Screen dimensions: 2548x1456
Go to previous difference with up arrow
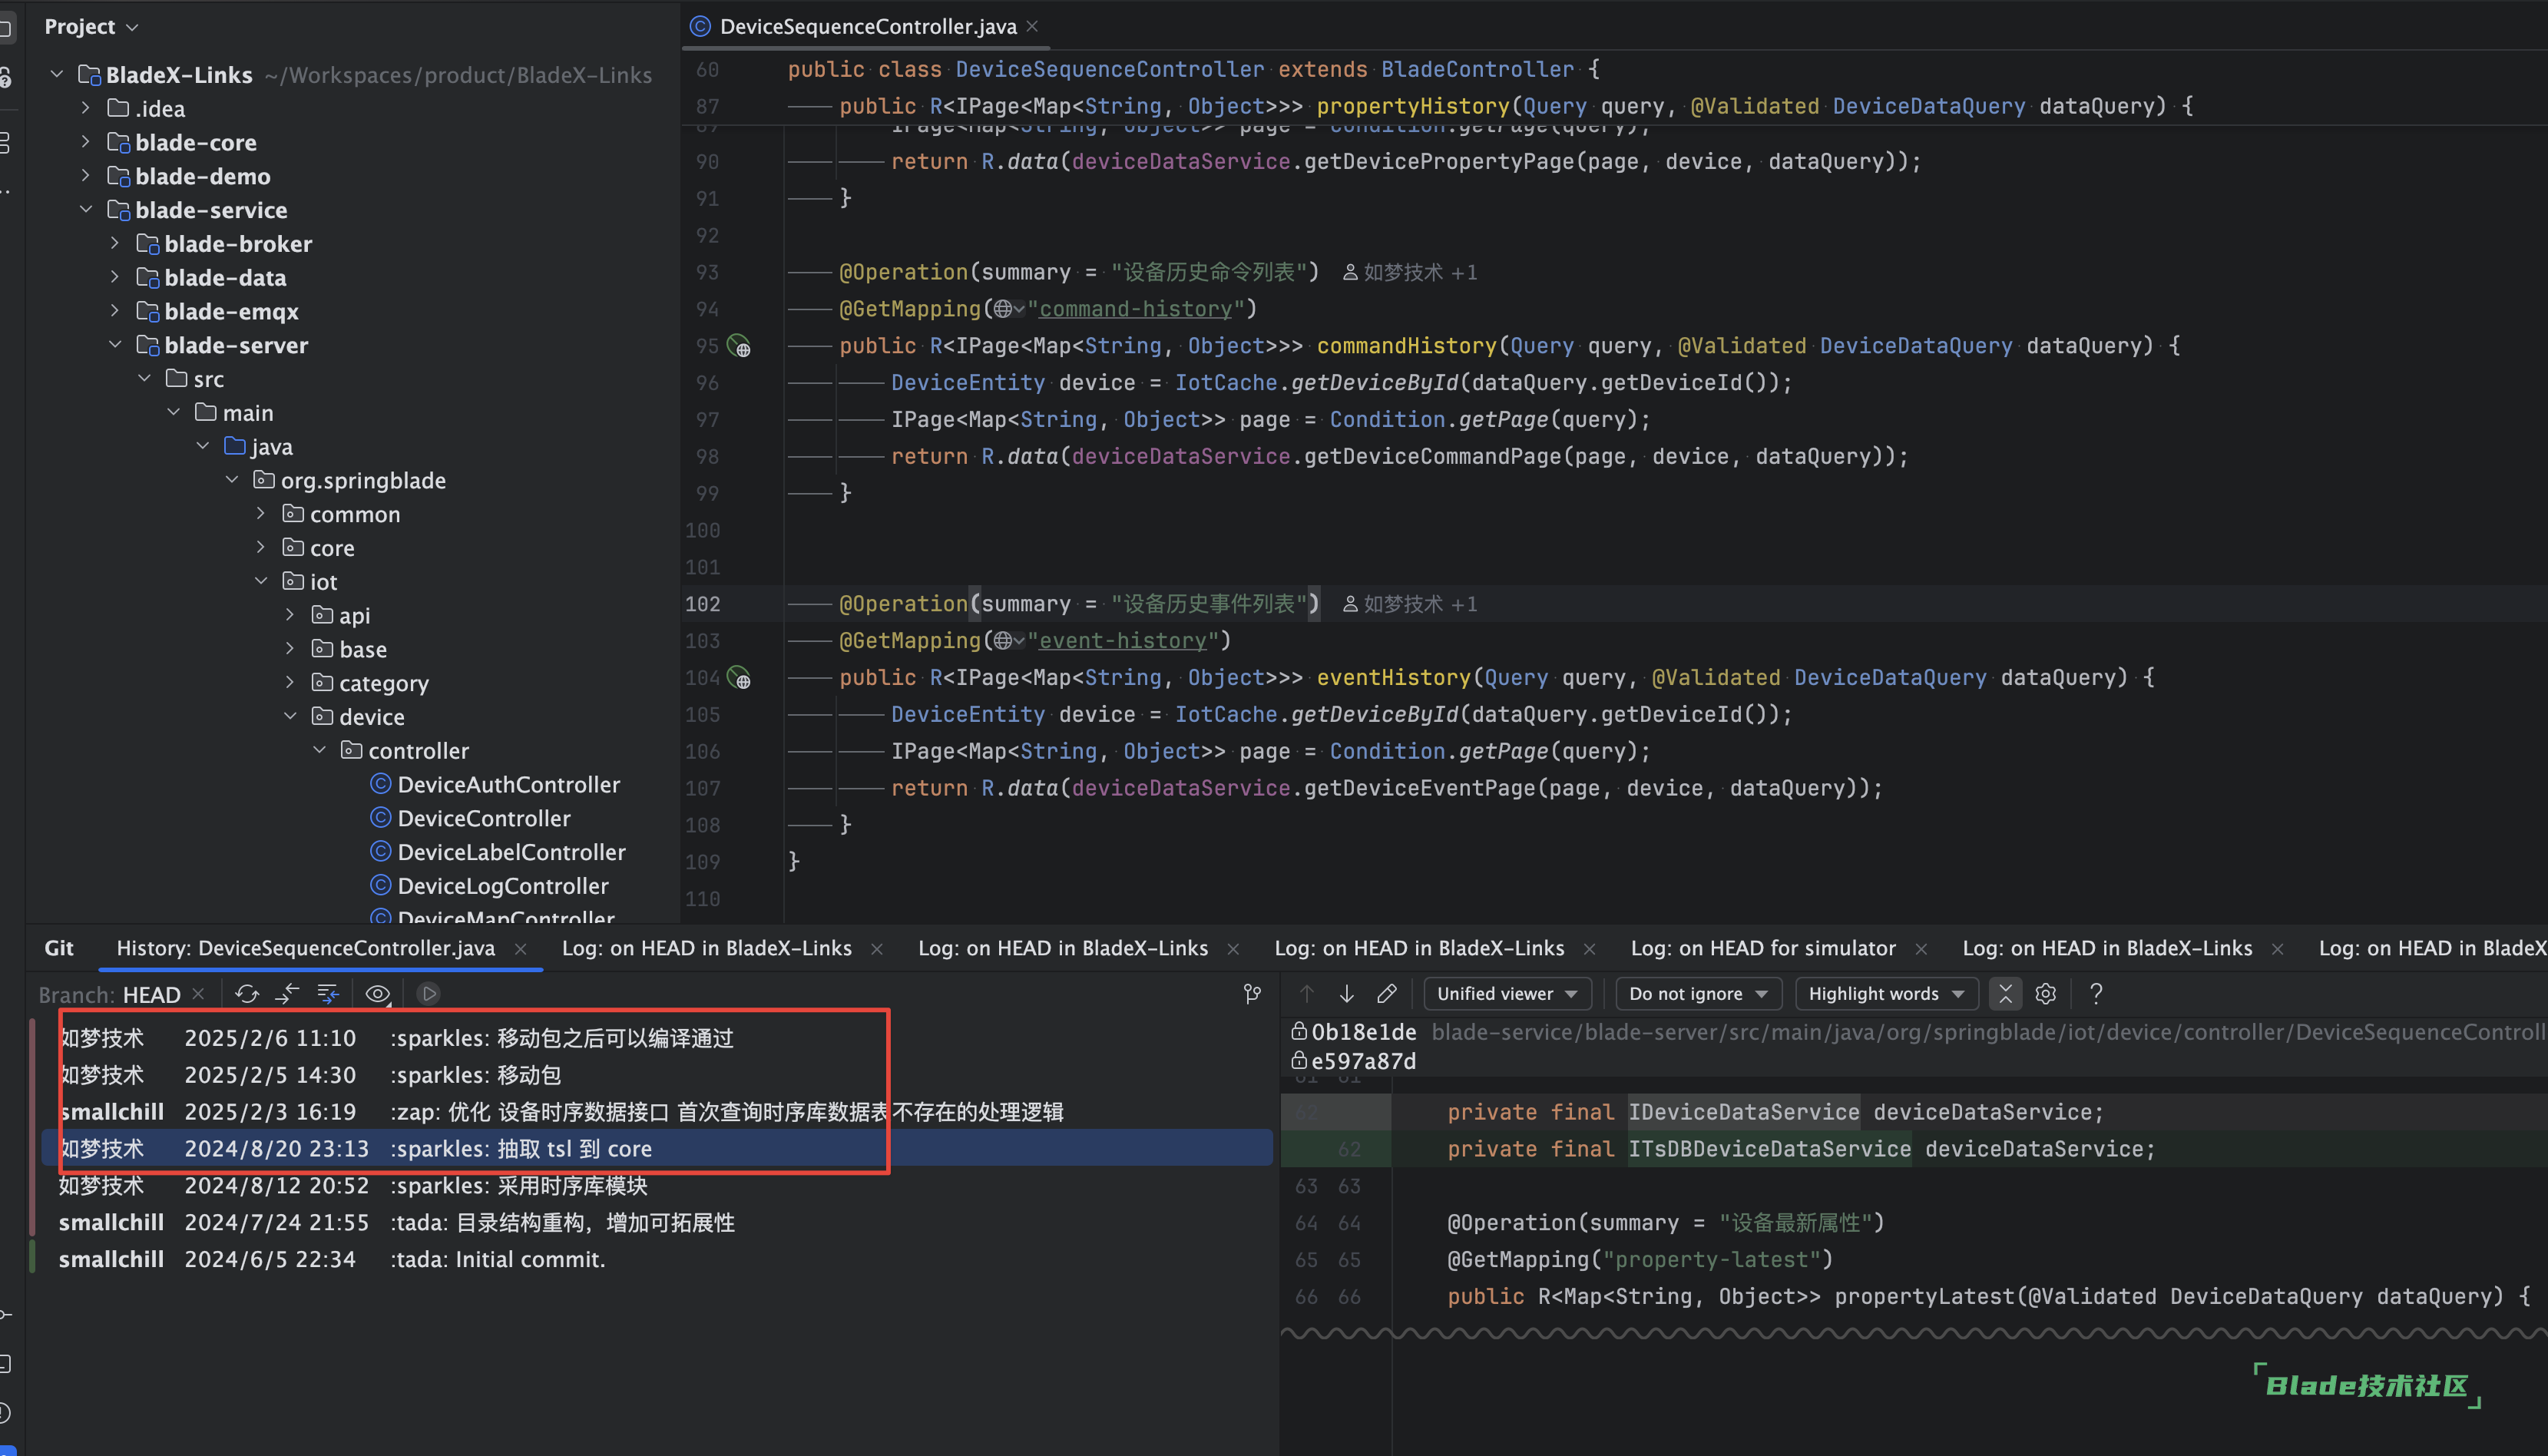point(1306,994)
